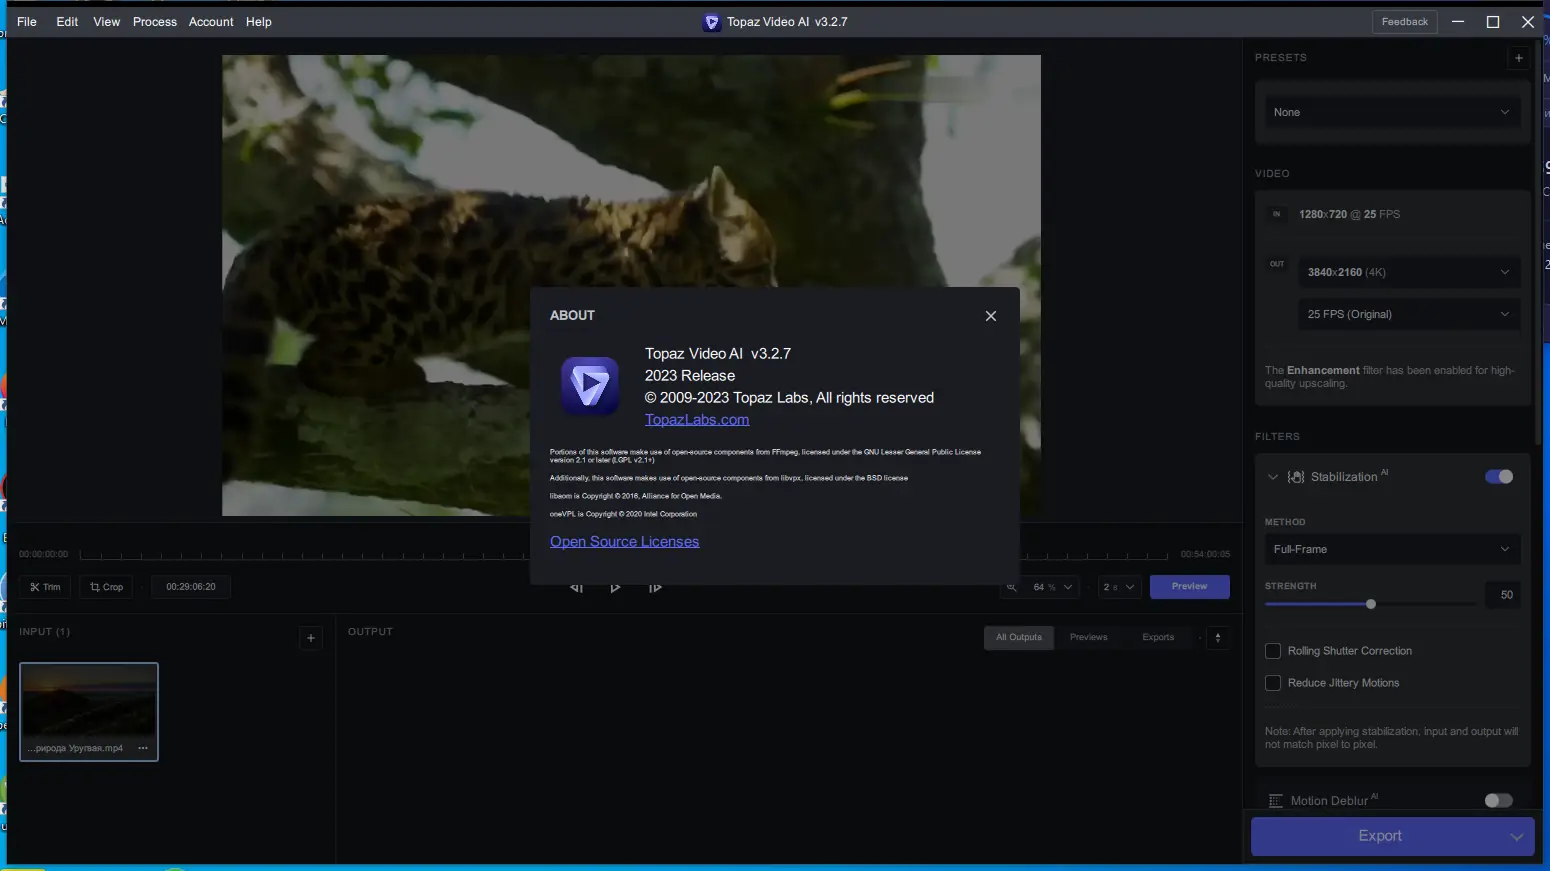Viewport: 1550px width, 871px height.
Task: Collapse the Stabilization filter section
Action: [1273, 477]
